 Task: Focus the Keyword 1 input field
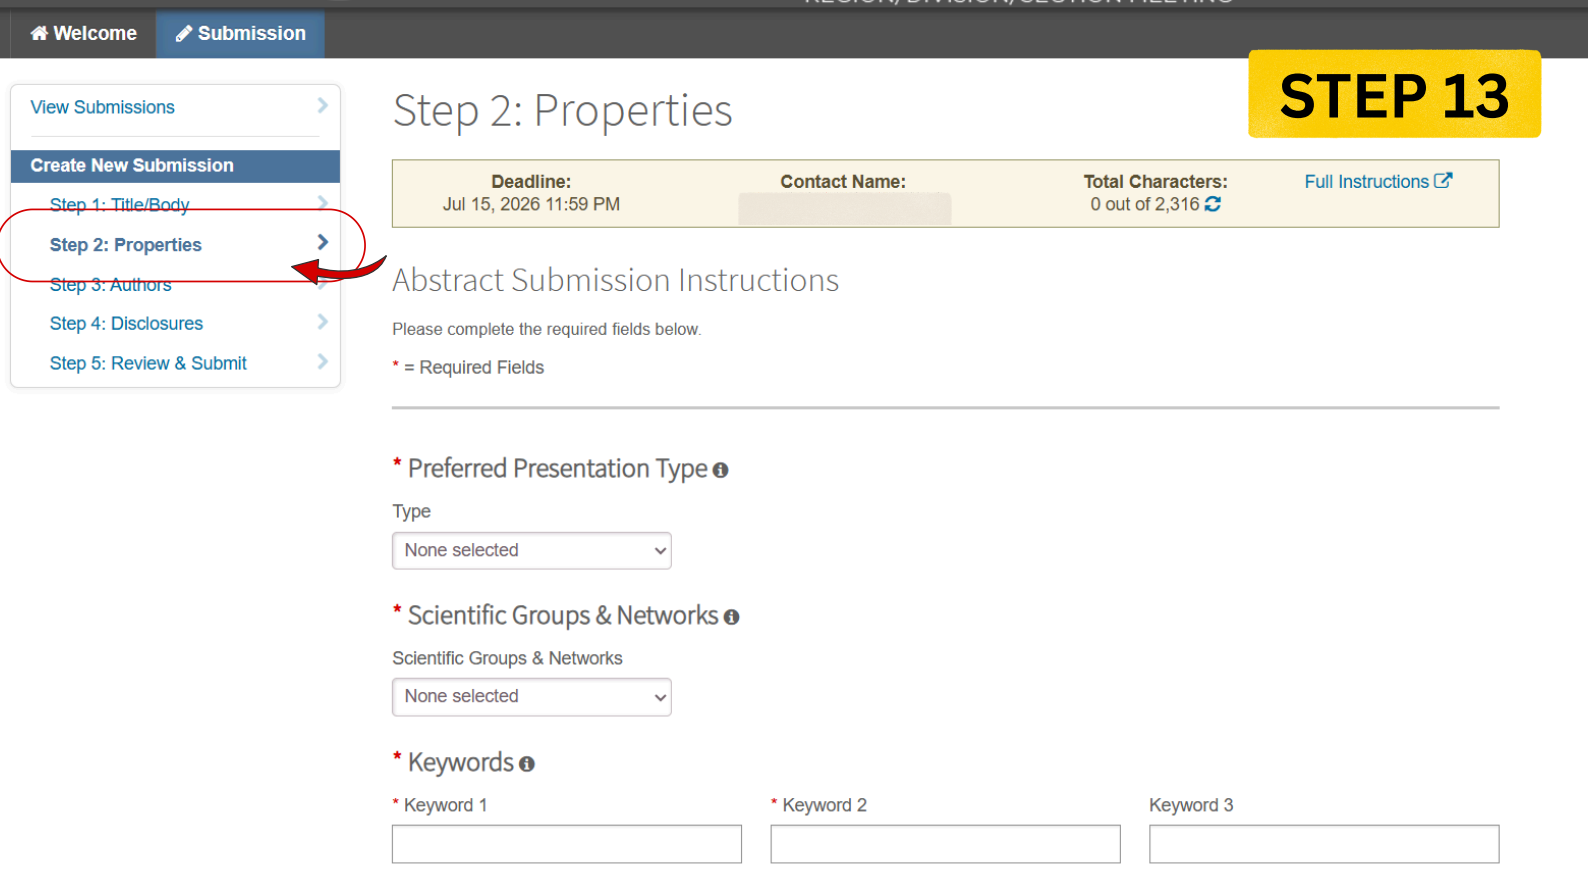567,844
